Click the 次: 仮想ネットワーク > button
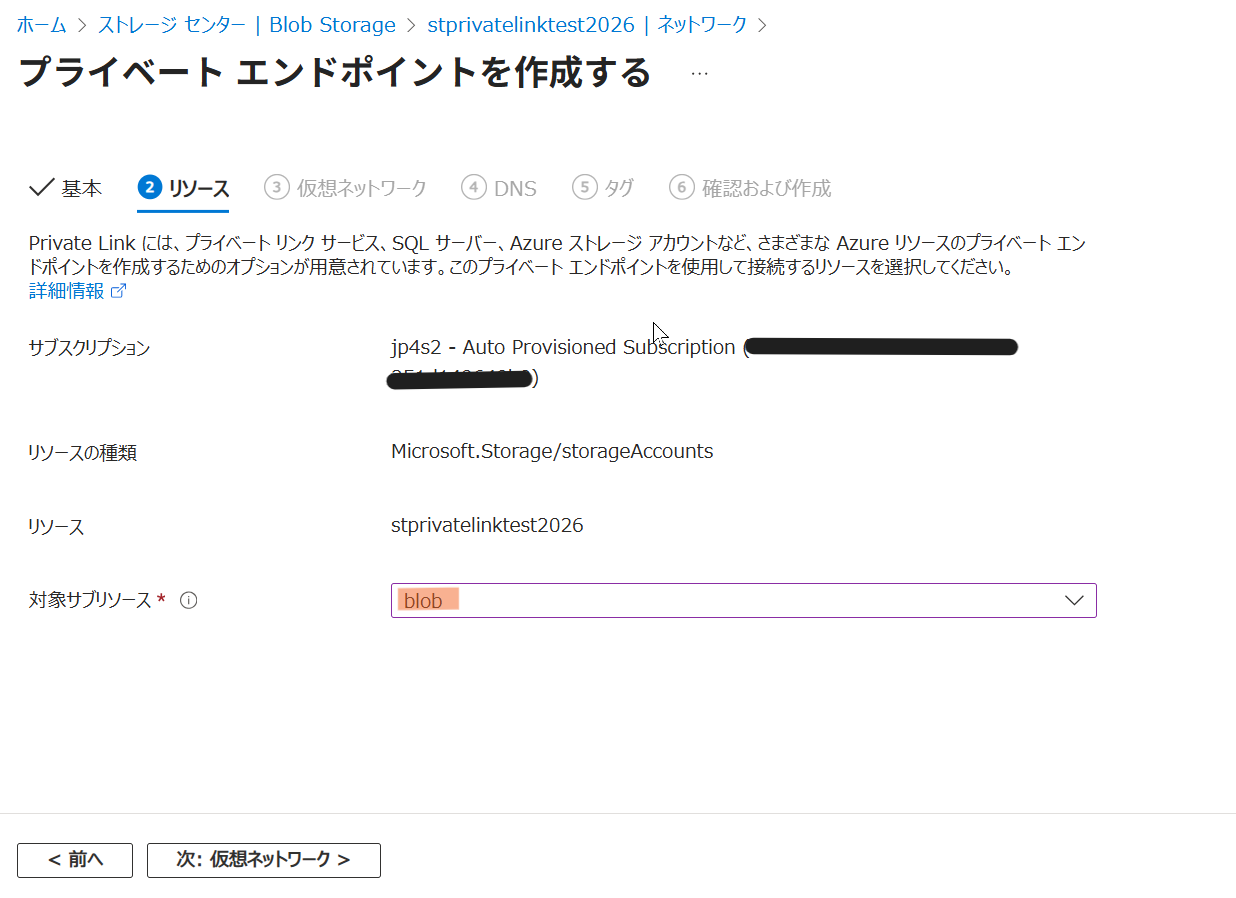Viewport: 1236px width, 898px height. click(264, 860)
